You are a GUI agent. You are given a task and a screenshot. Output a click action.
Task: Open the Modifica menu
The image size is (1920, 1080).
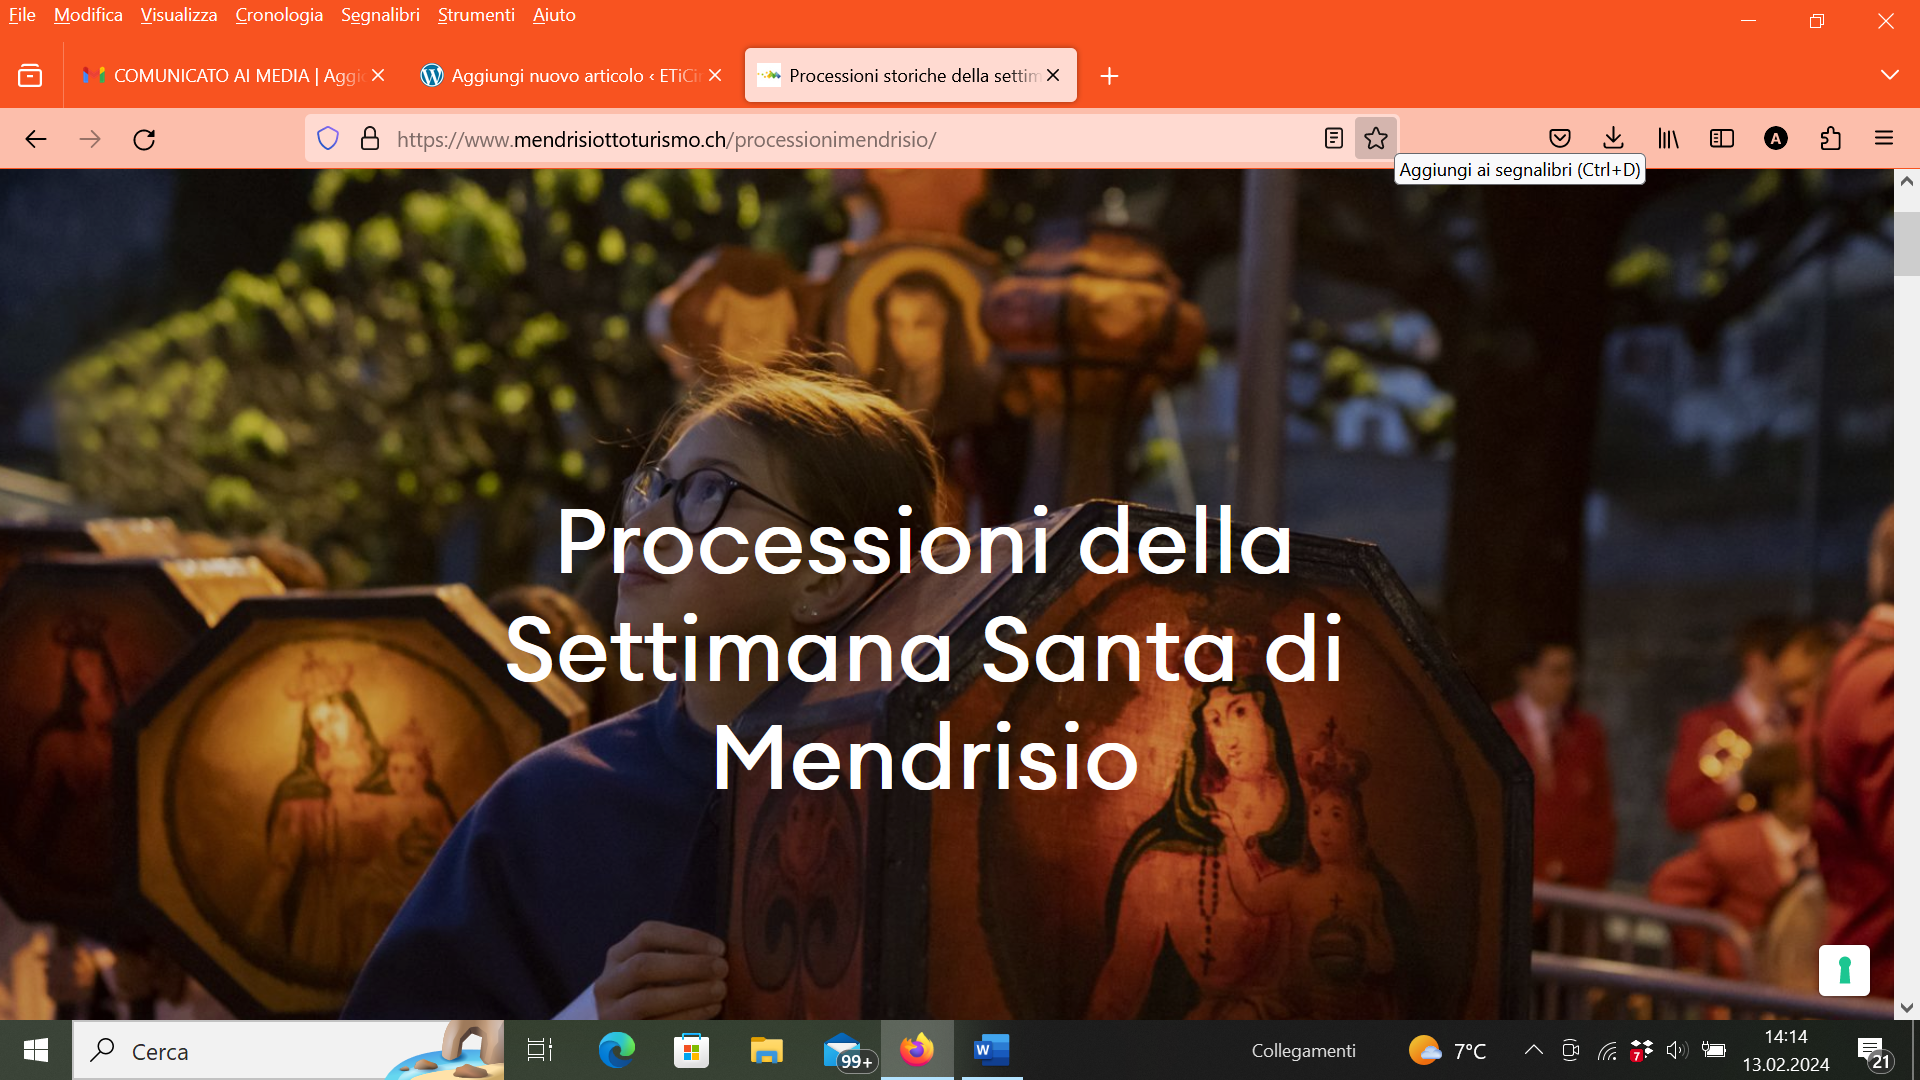click(88, 15)
